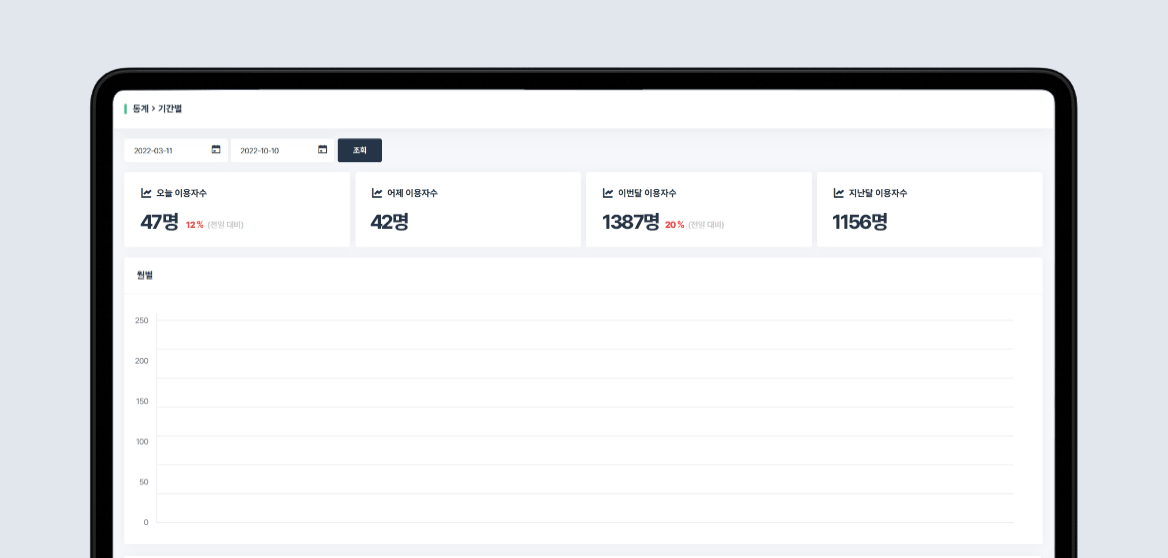Click the red 12% change indicator
The height and width of the screenshot is (558, 1168).
[194, 225]
